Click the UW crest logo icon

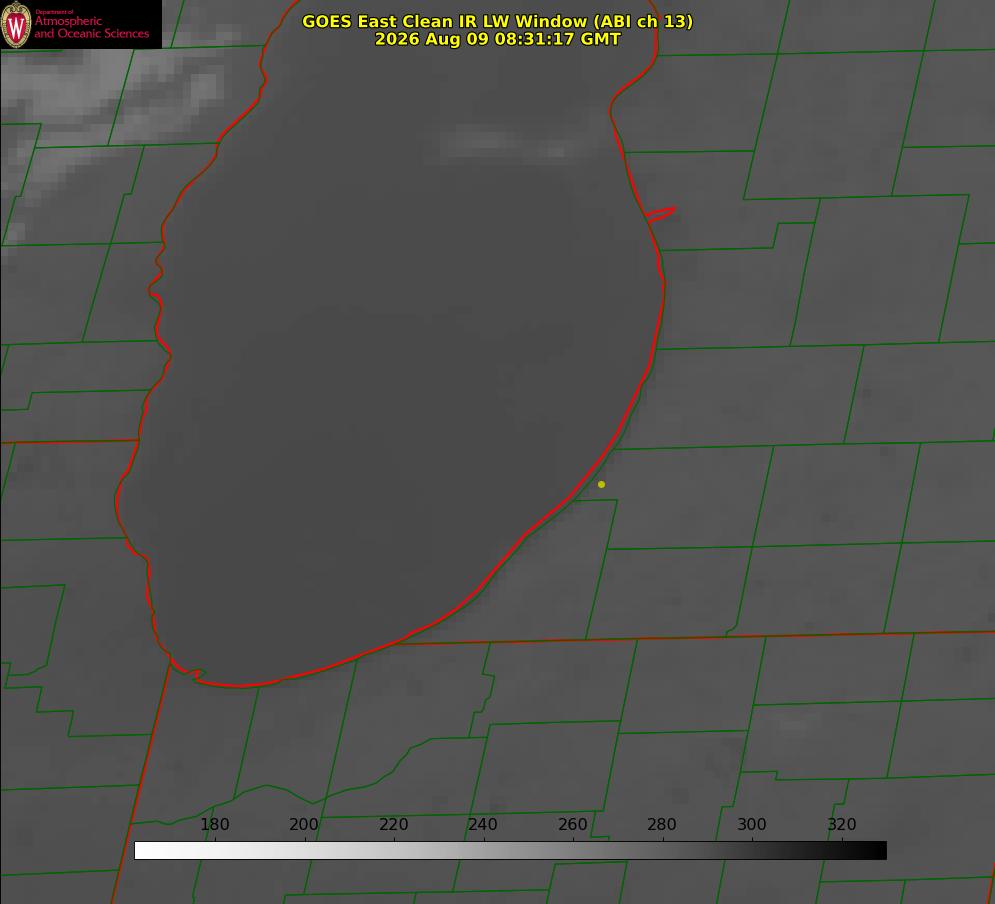coord(16,24)
